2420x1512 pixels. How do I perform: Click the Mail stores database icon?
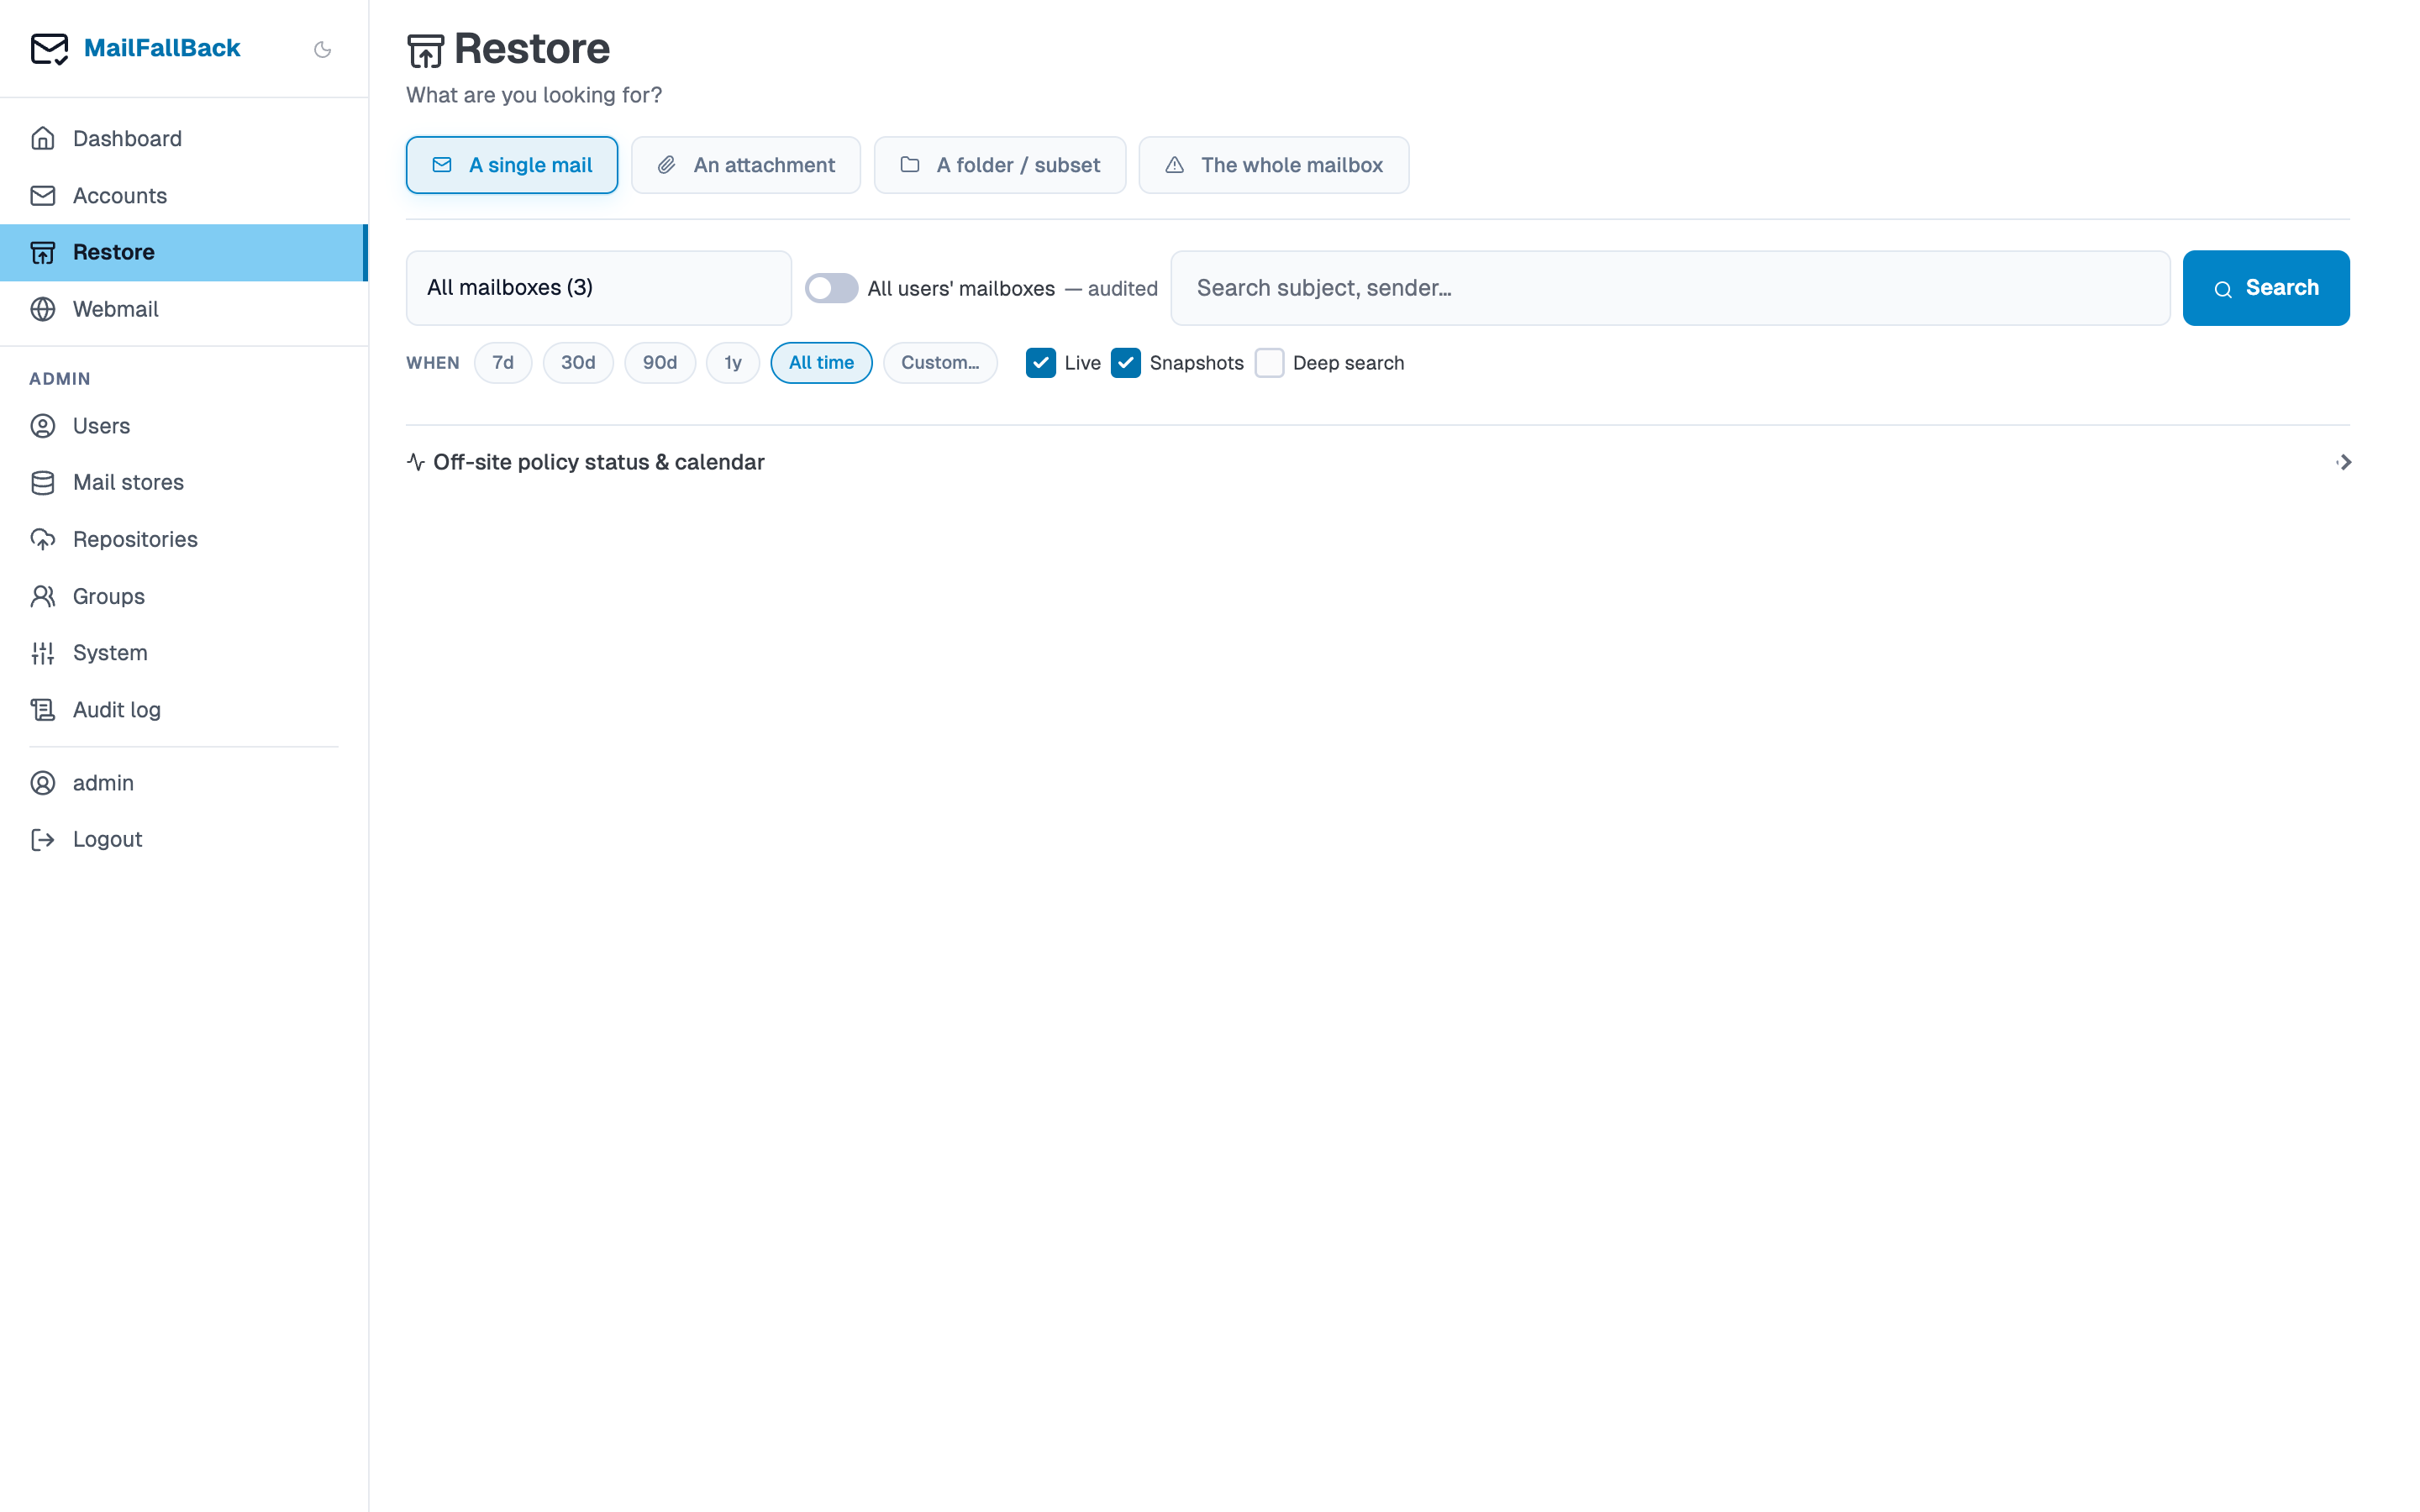(x=43, y=482)
